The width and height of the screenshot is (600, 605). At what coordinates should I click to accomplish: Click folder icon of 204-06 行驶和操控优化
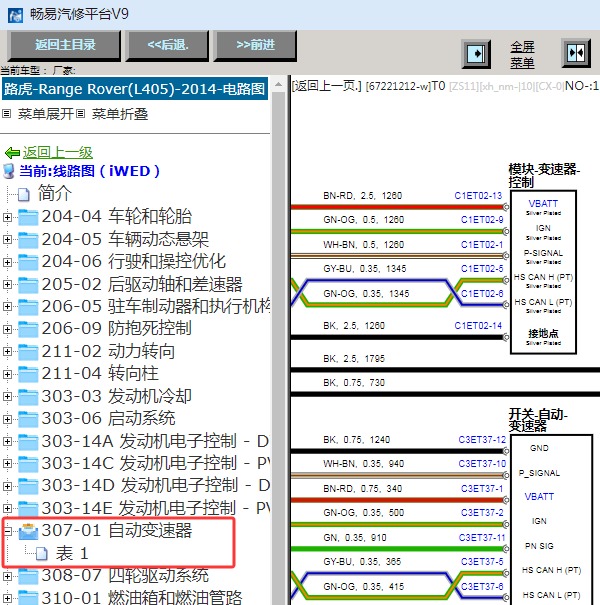[x=28, y=262]
